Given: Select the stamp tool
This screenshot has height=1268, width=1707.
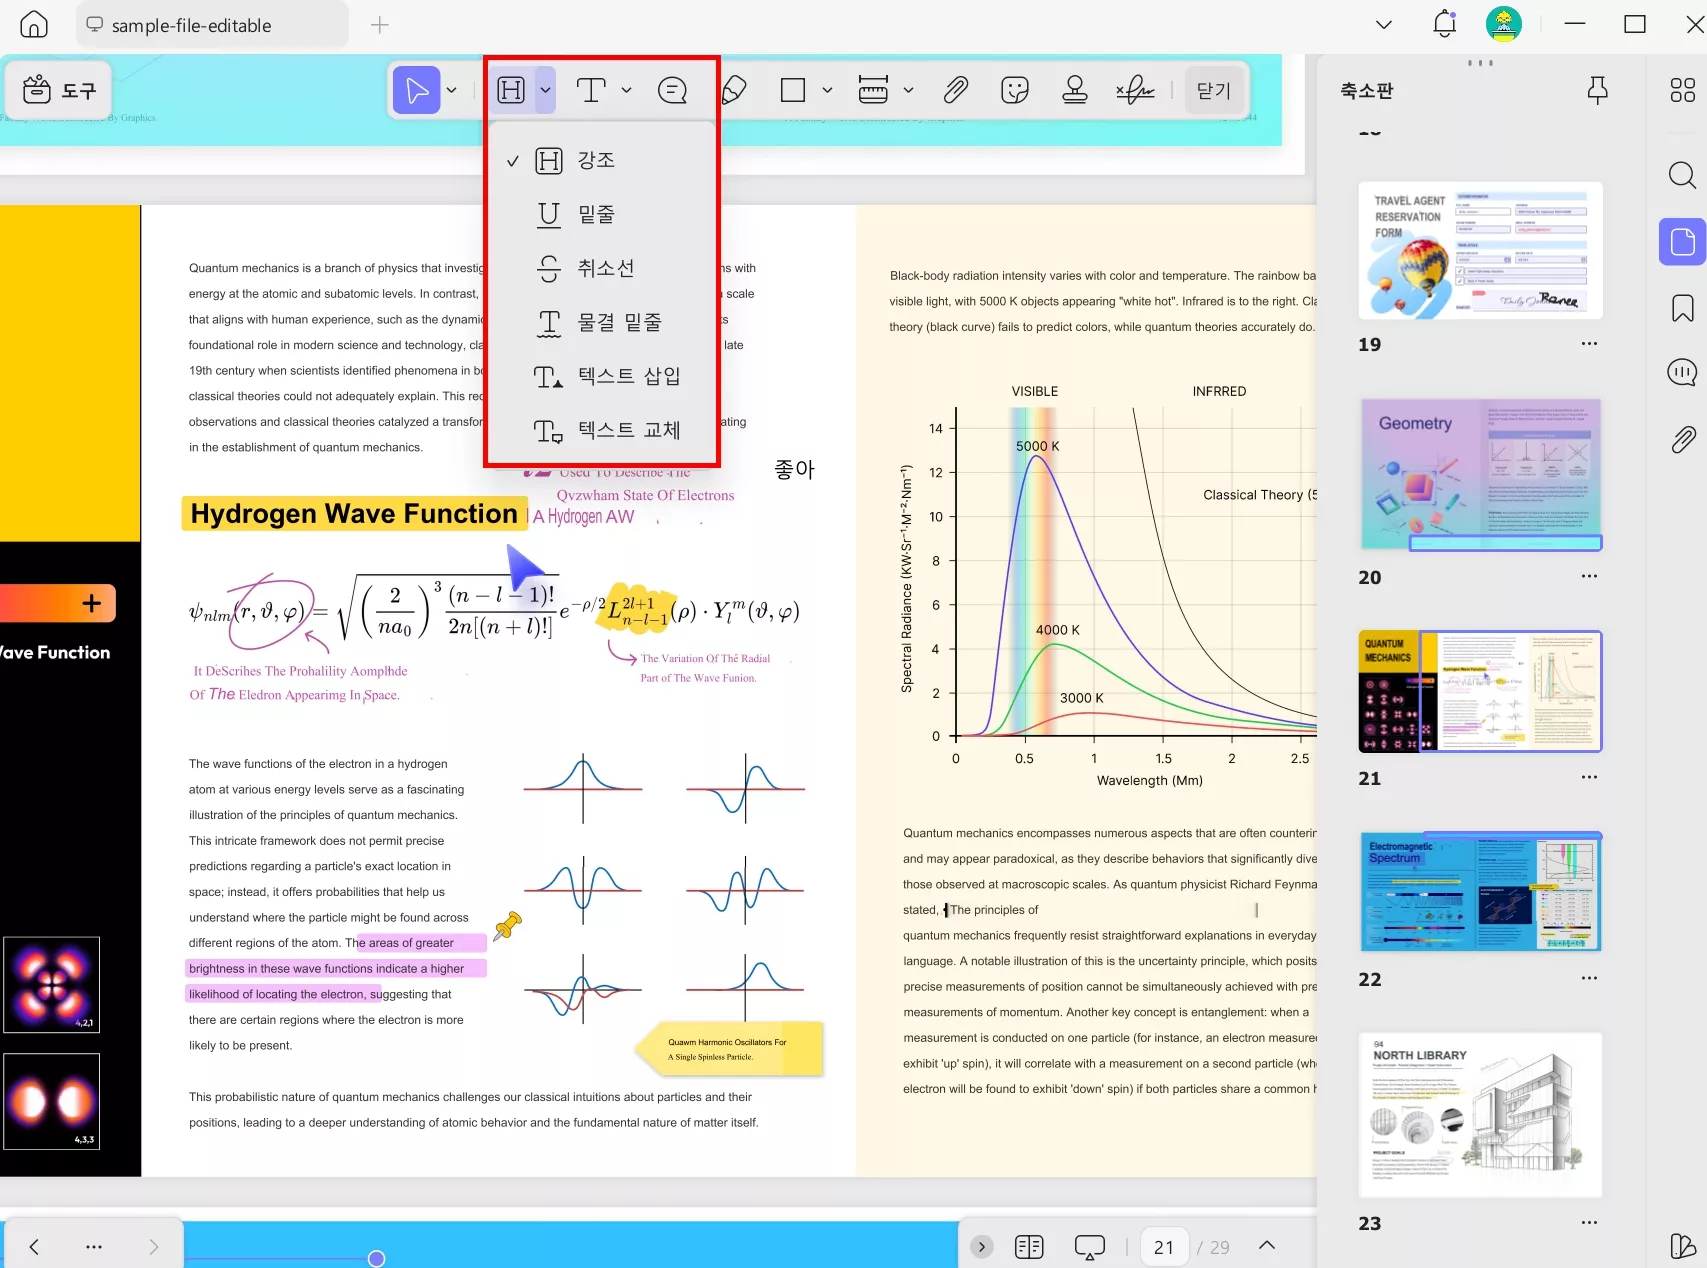Looking at the screenshot, I should tap(1075, 90).
